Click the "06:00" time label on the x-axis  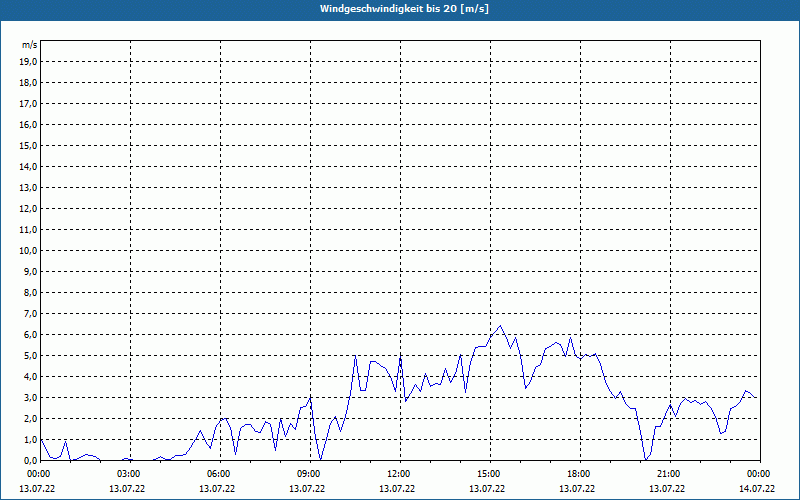click(x=219, y=474)
